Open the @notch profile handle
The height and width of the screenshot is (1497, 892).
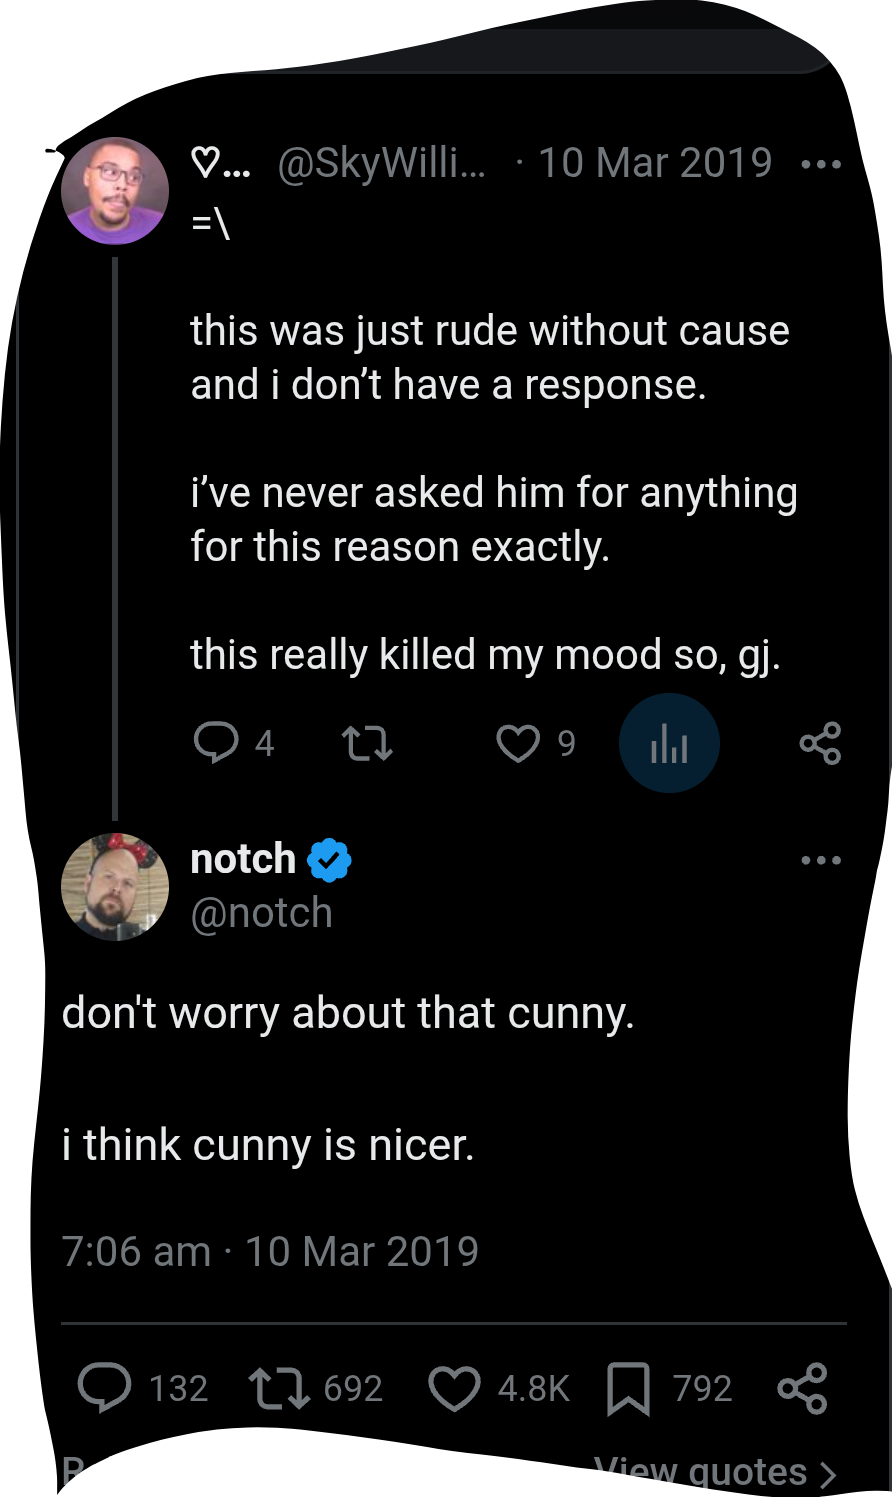point(261,913)
